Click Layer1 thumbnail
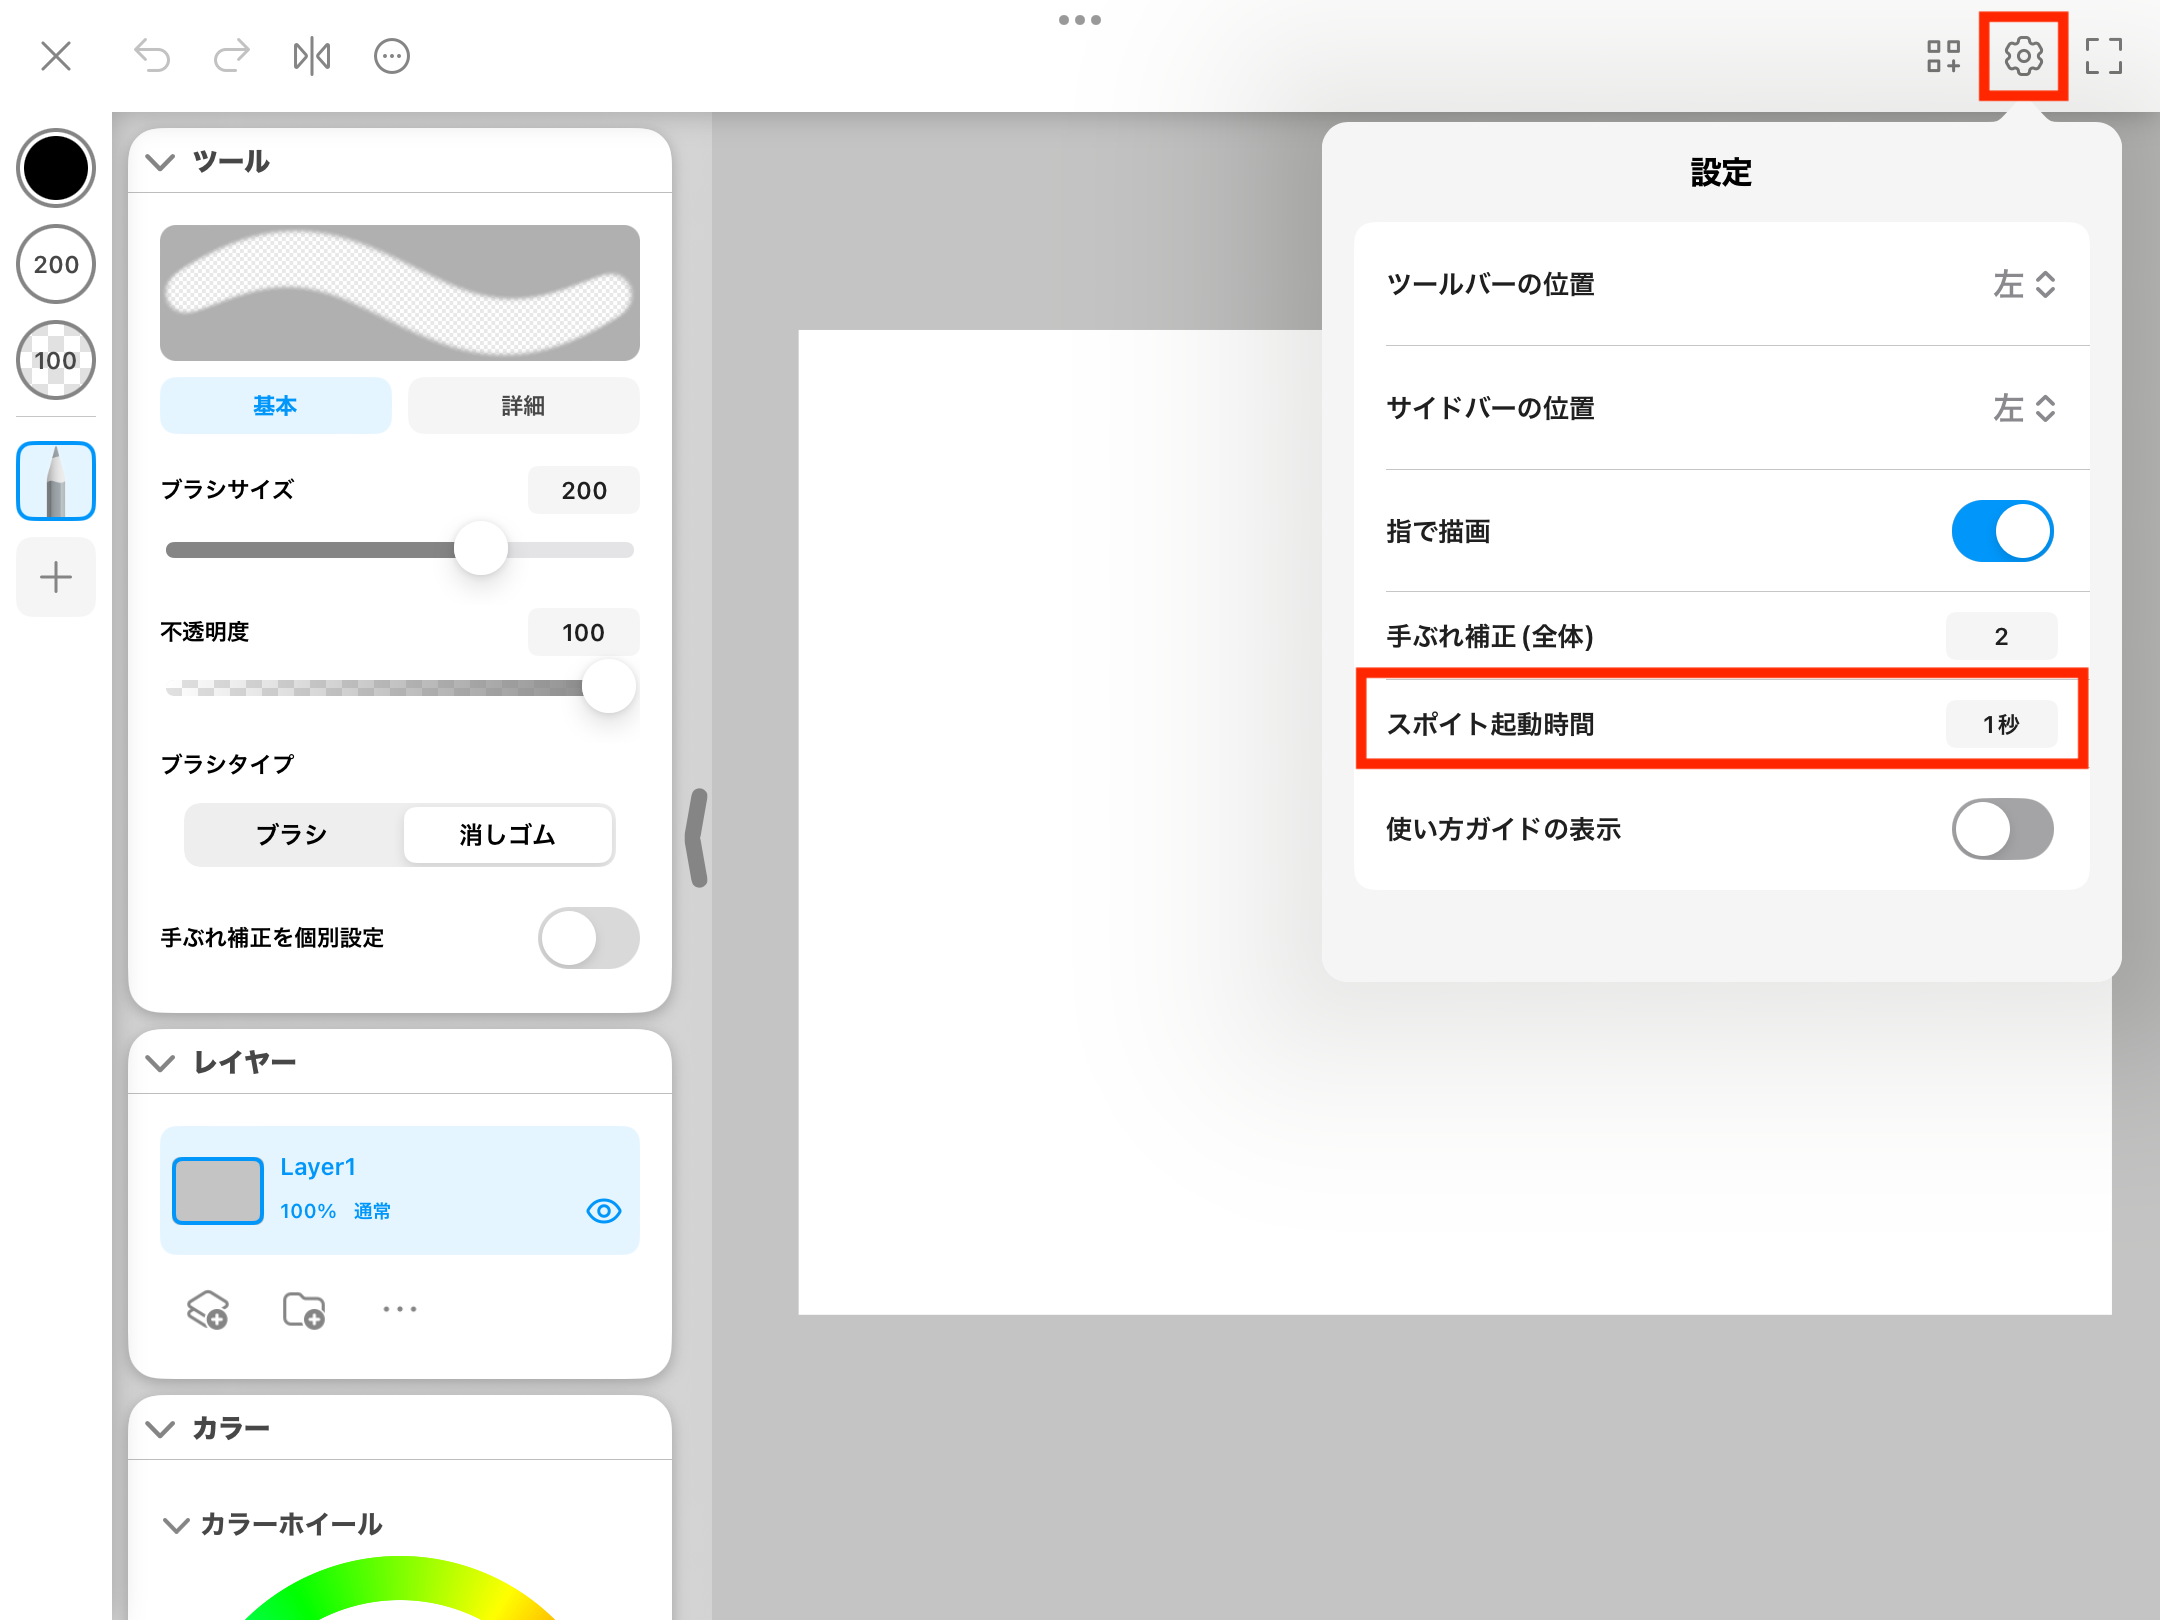The image size is (2160, 1620). [218, 1191]
